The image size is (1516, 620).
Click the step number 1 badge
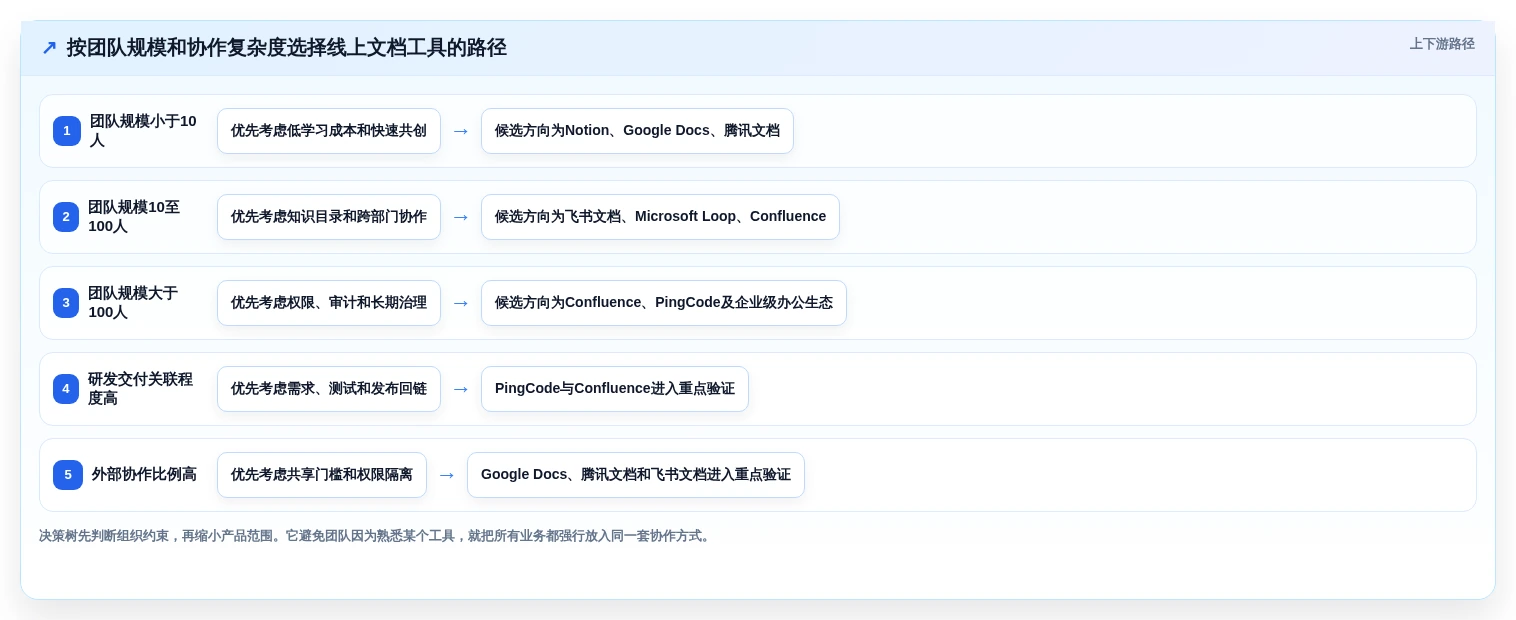click(67, 131)
